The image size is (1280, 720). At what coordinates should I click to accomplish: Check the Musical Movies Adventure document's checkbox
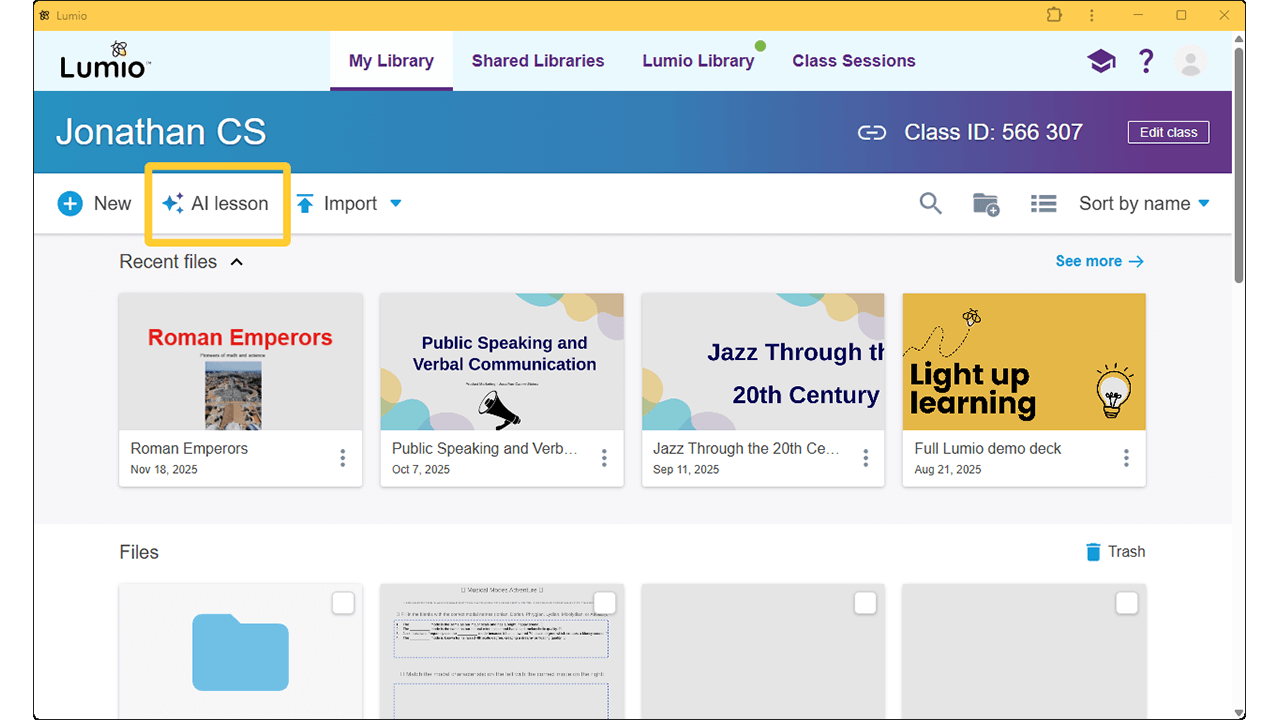(x=604, y=603)
